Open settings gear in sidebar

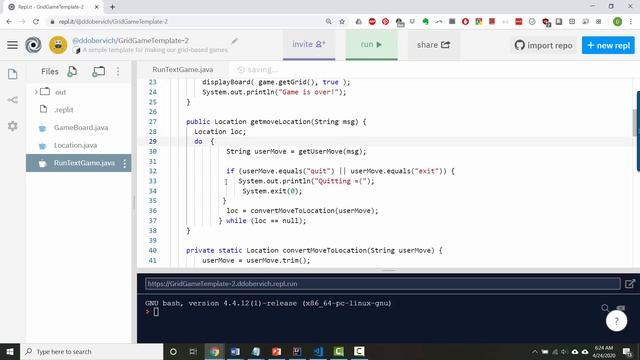(x=13, y=126)
